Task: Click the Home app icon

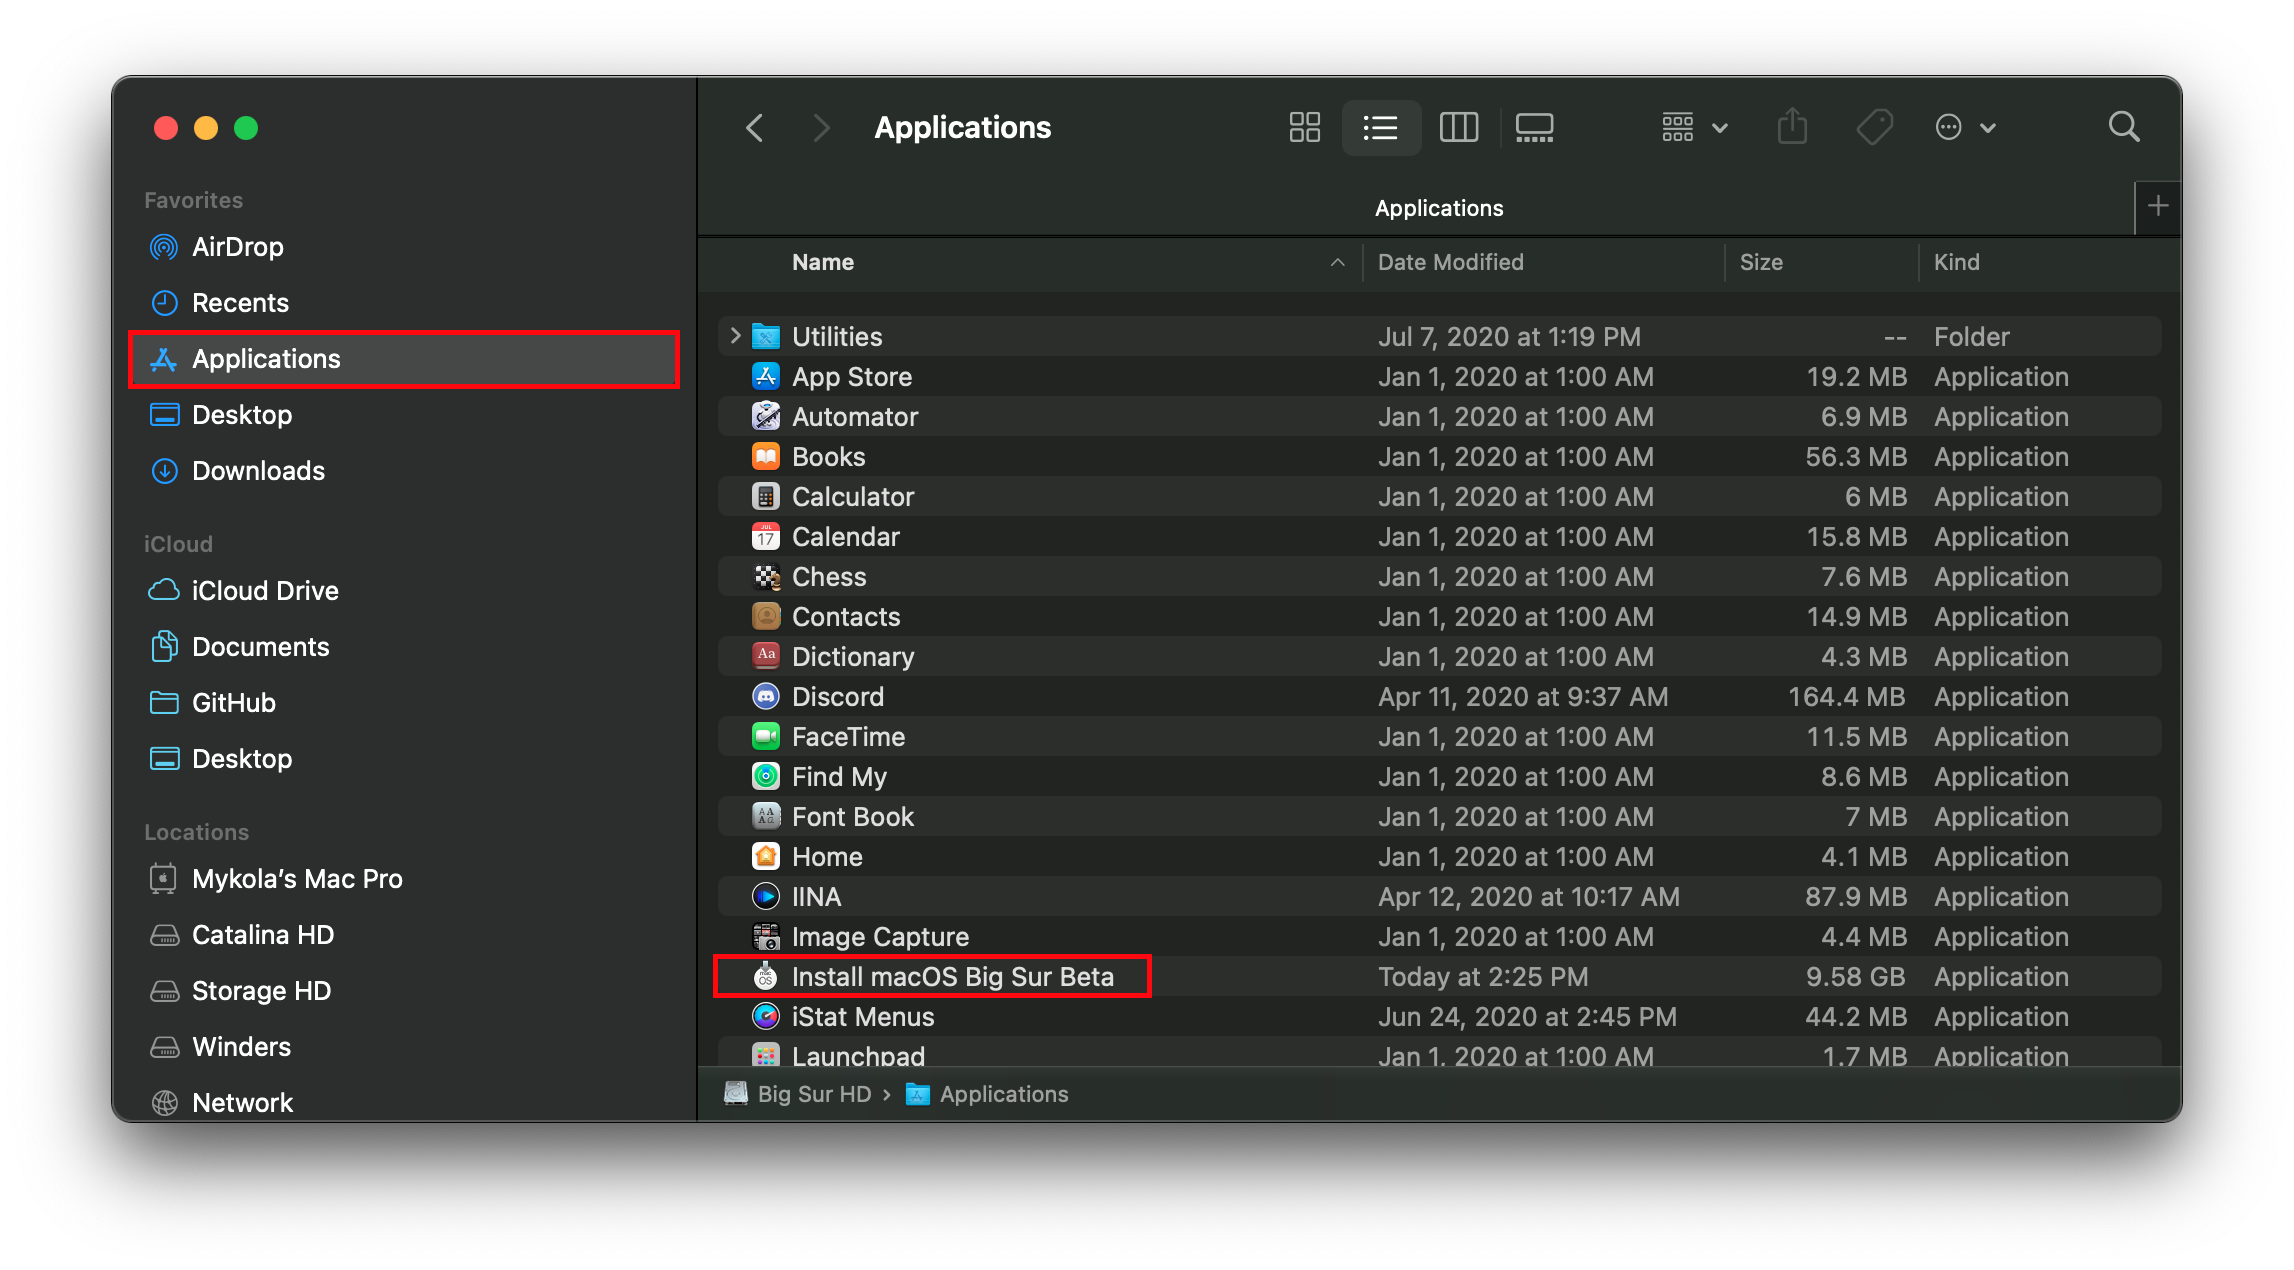Action: pyautogui.click(x=766, y=856)
